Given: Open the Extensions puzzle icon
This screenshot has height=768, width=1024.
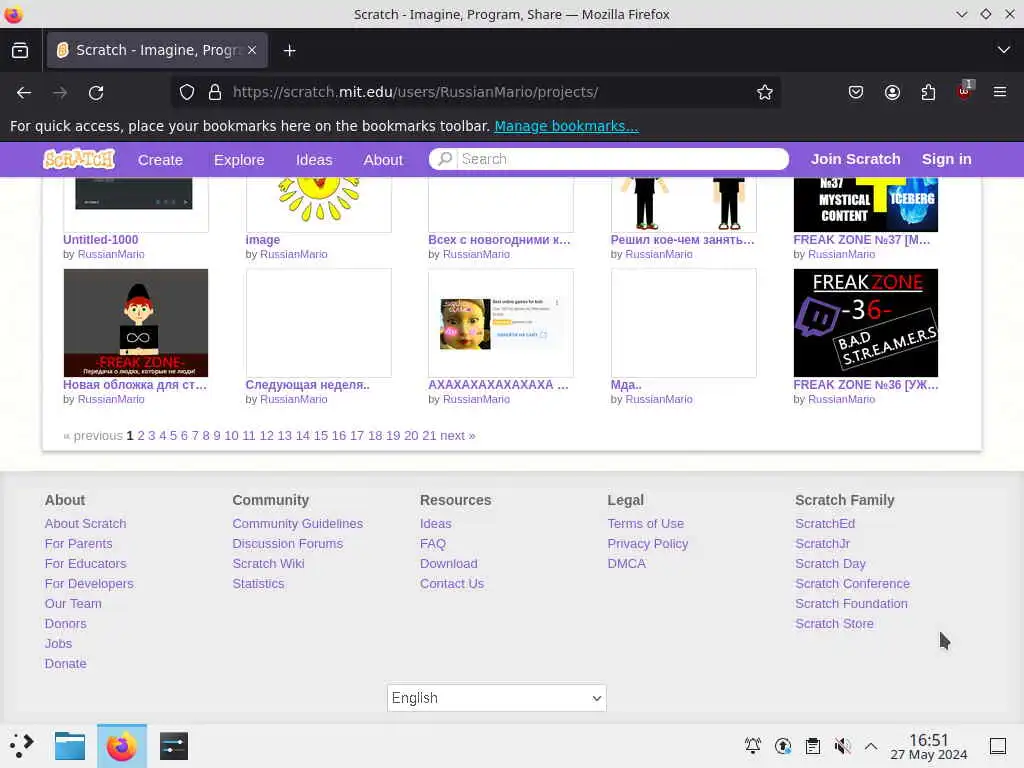Looking at the screenshot, I should pyautogui.click(x=928, y=93).
